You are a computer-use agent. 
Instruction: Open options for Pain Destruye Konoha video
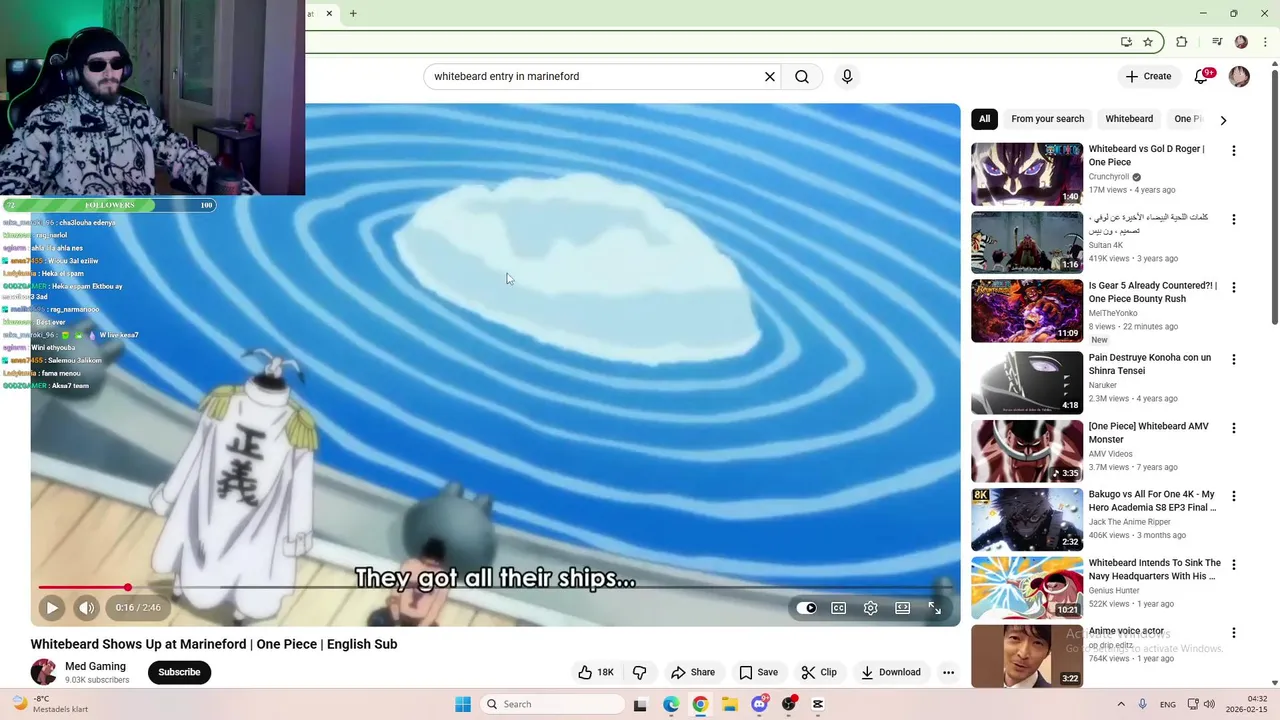tap(1234, 359)
